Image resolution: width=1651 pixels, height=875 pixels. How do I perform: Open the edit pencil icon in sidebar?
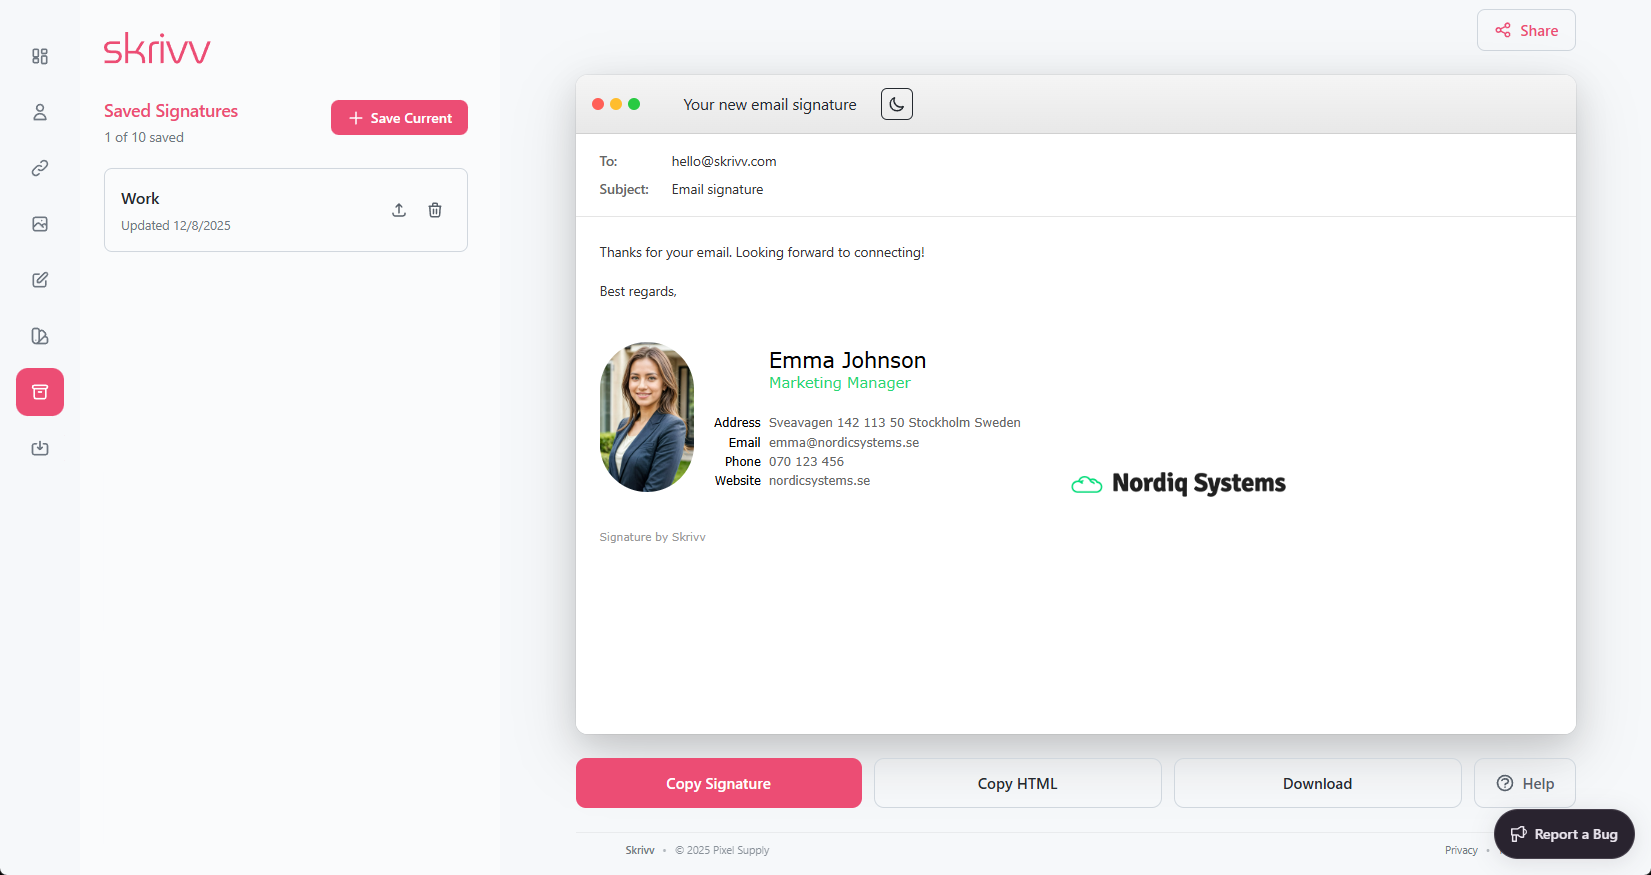[40, 280]
